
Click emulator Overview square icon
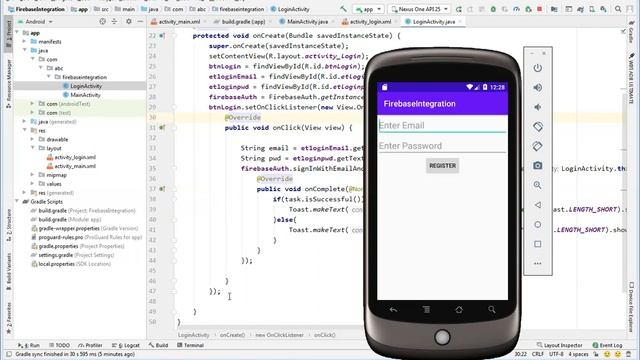click(x=538, y=244)
